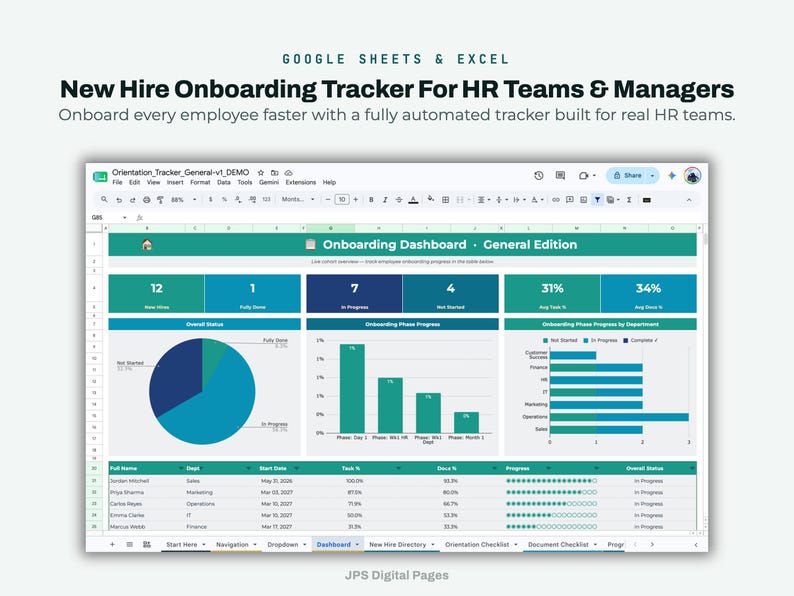Click the Undo arrow in toolbar
794x596 pixels.
[x=118, y=200]
